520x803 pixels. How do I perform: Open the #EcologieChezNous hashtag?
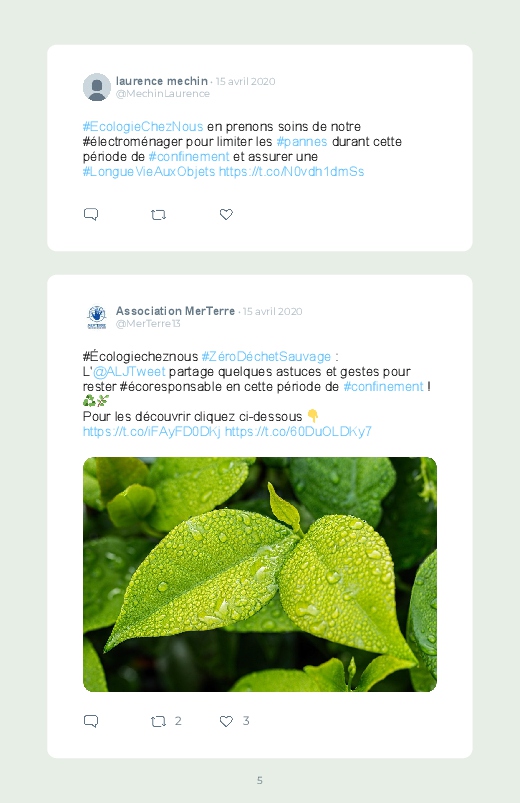(x=143, y=126)
